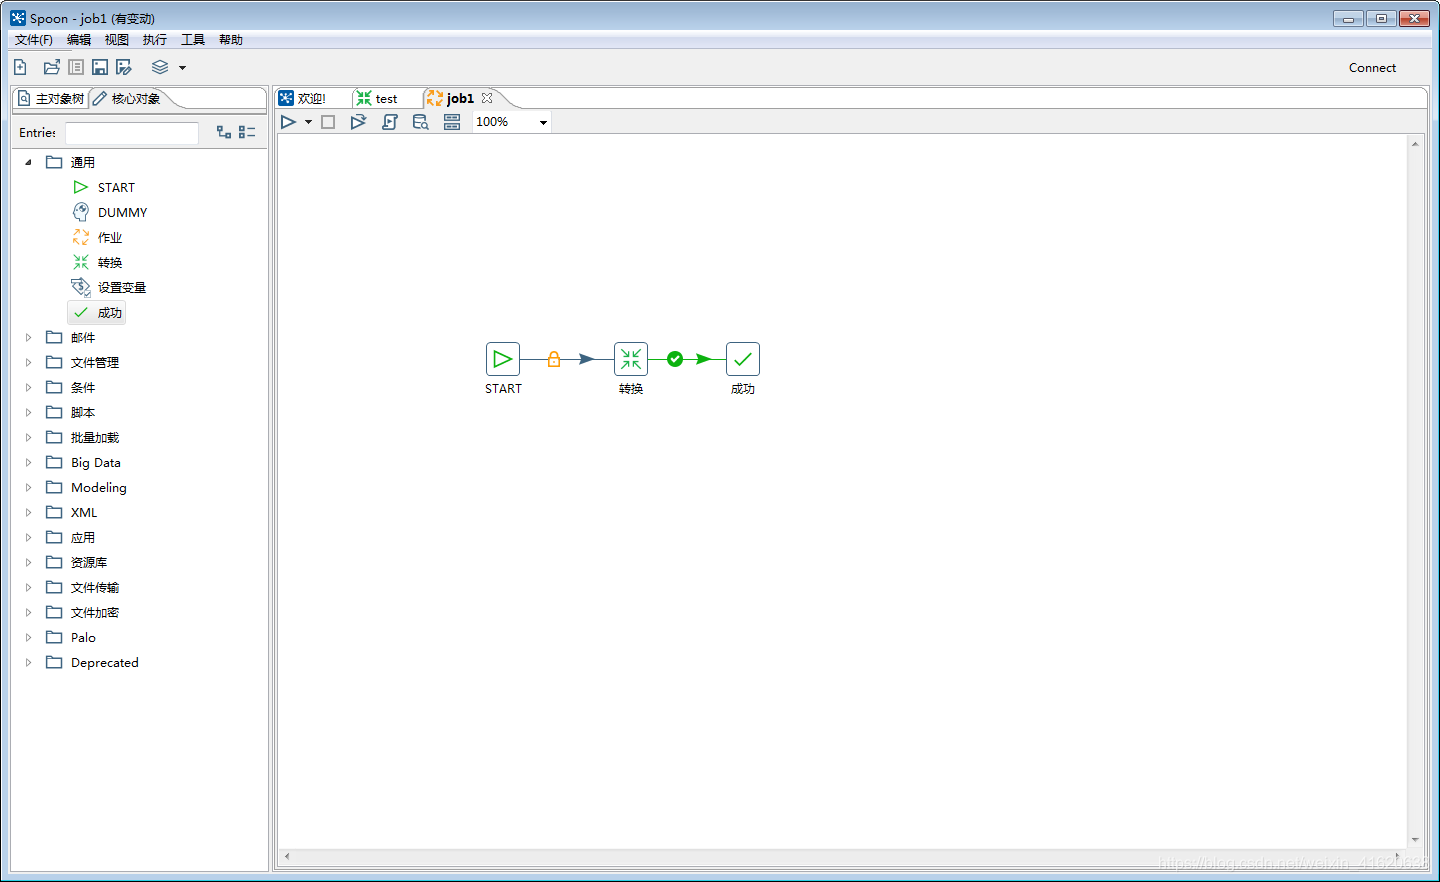The image size is (1440, 882).
Task: Expand the 文件管理 folder
Action: 28,362
